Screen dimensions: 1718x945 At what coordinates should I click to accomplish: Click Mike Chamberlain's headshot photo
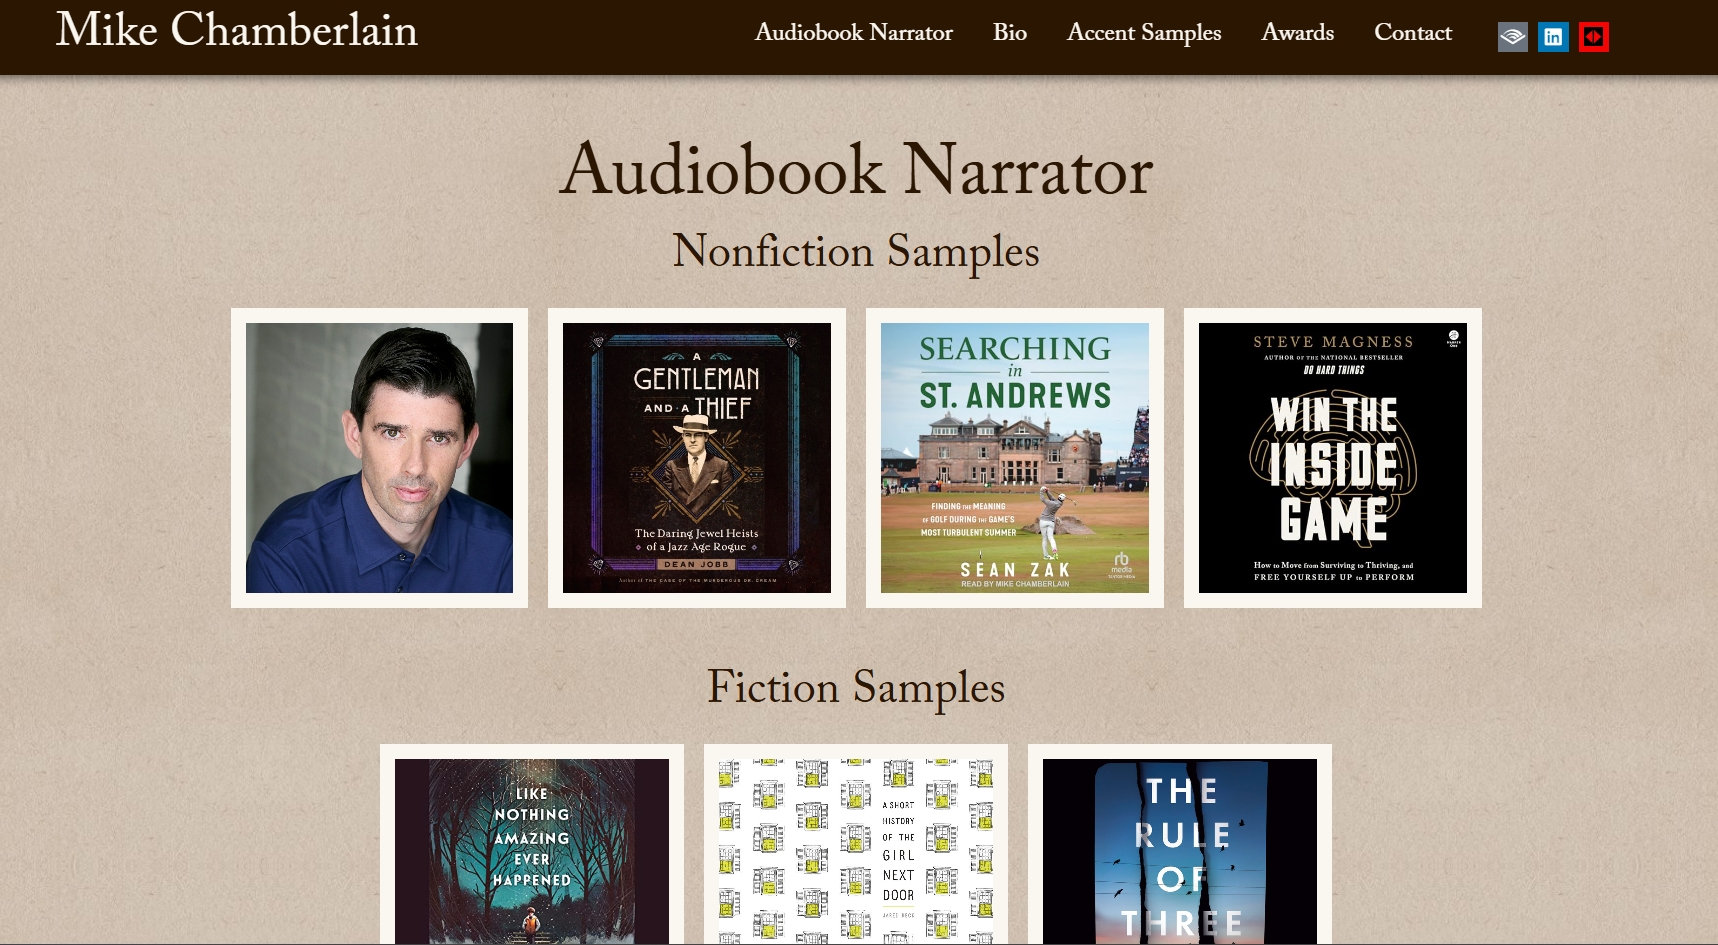coord(379,458)
